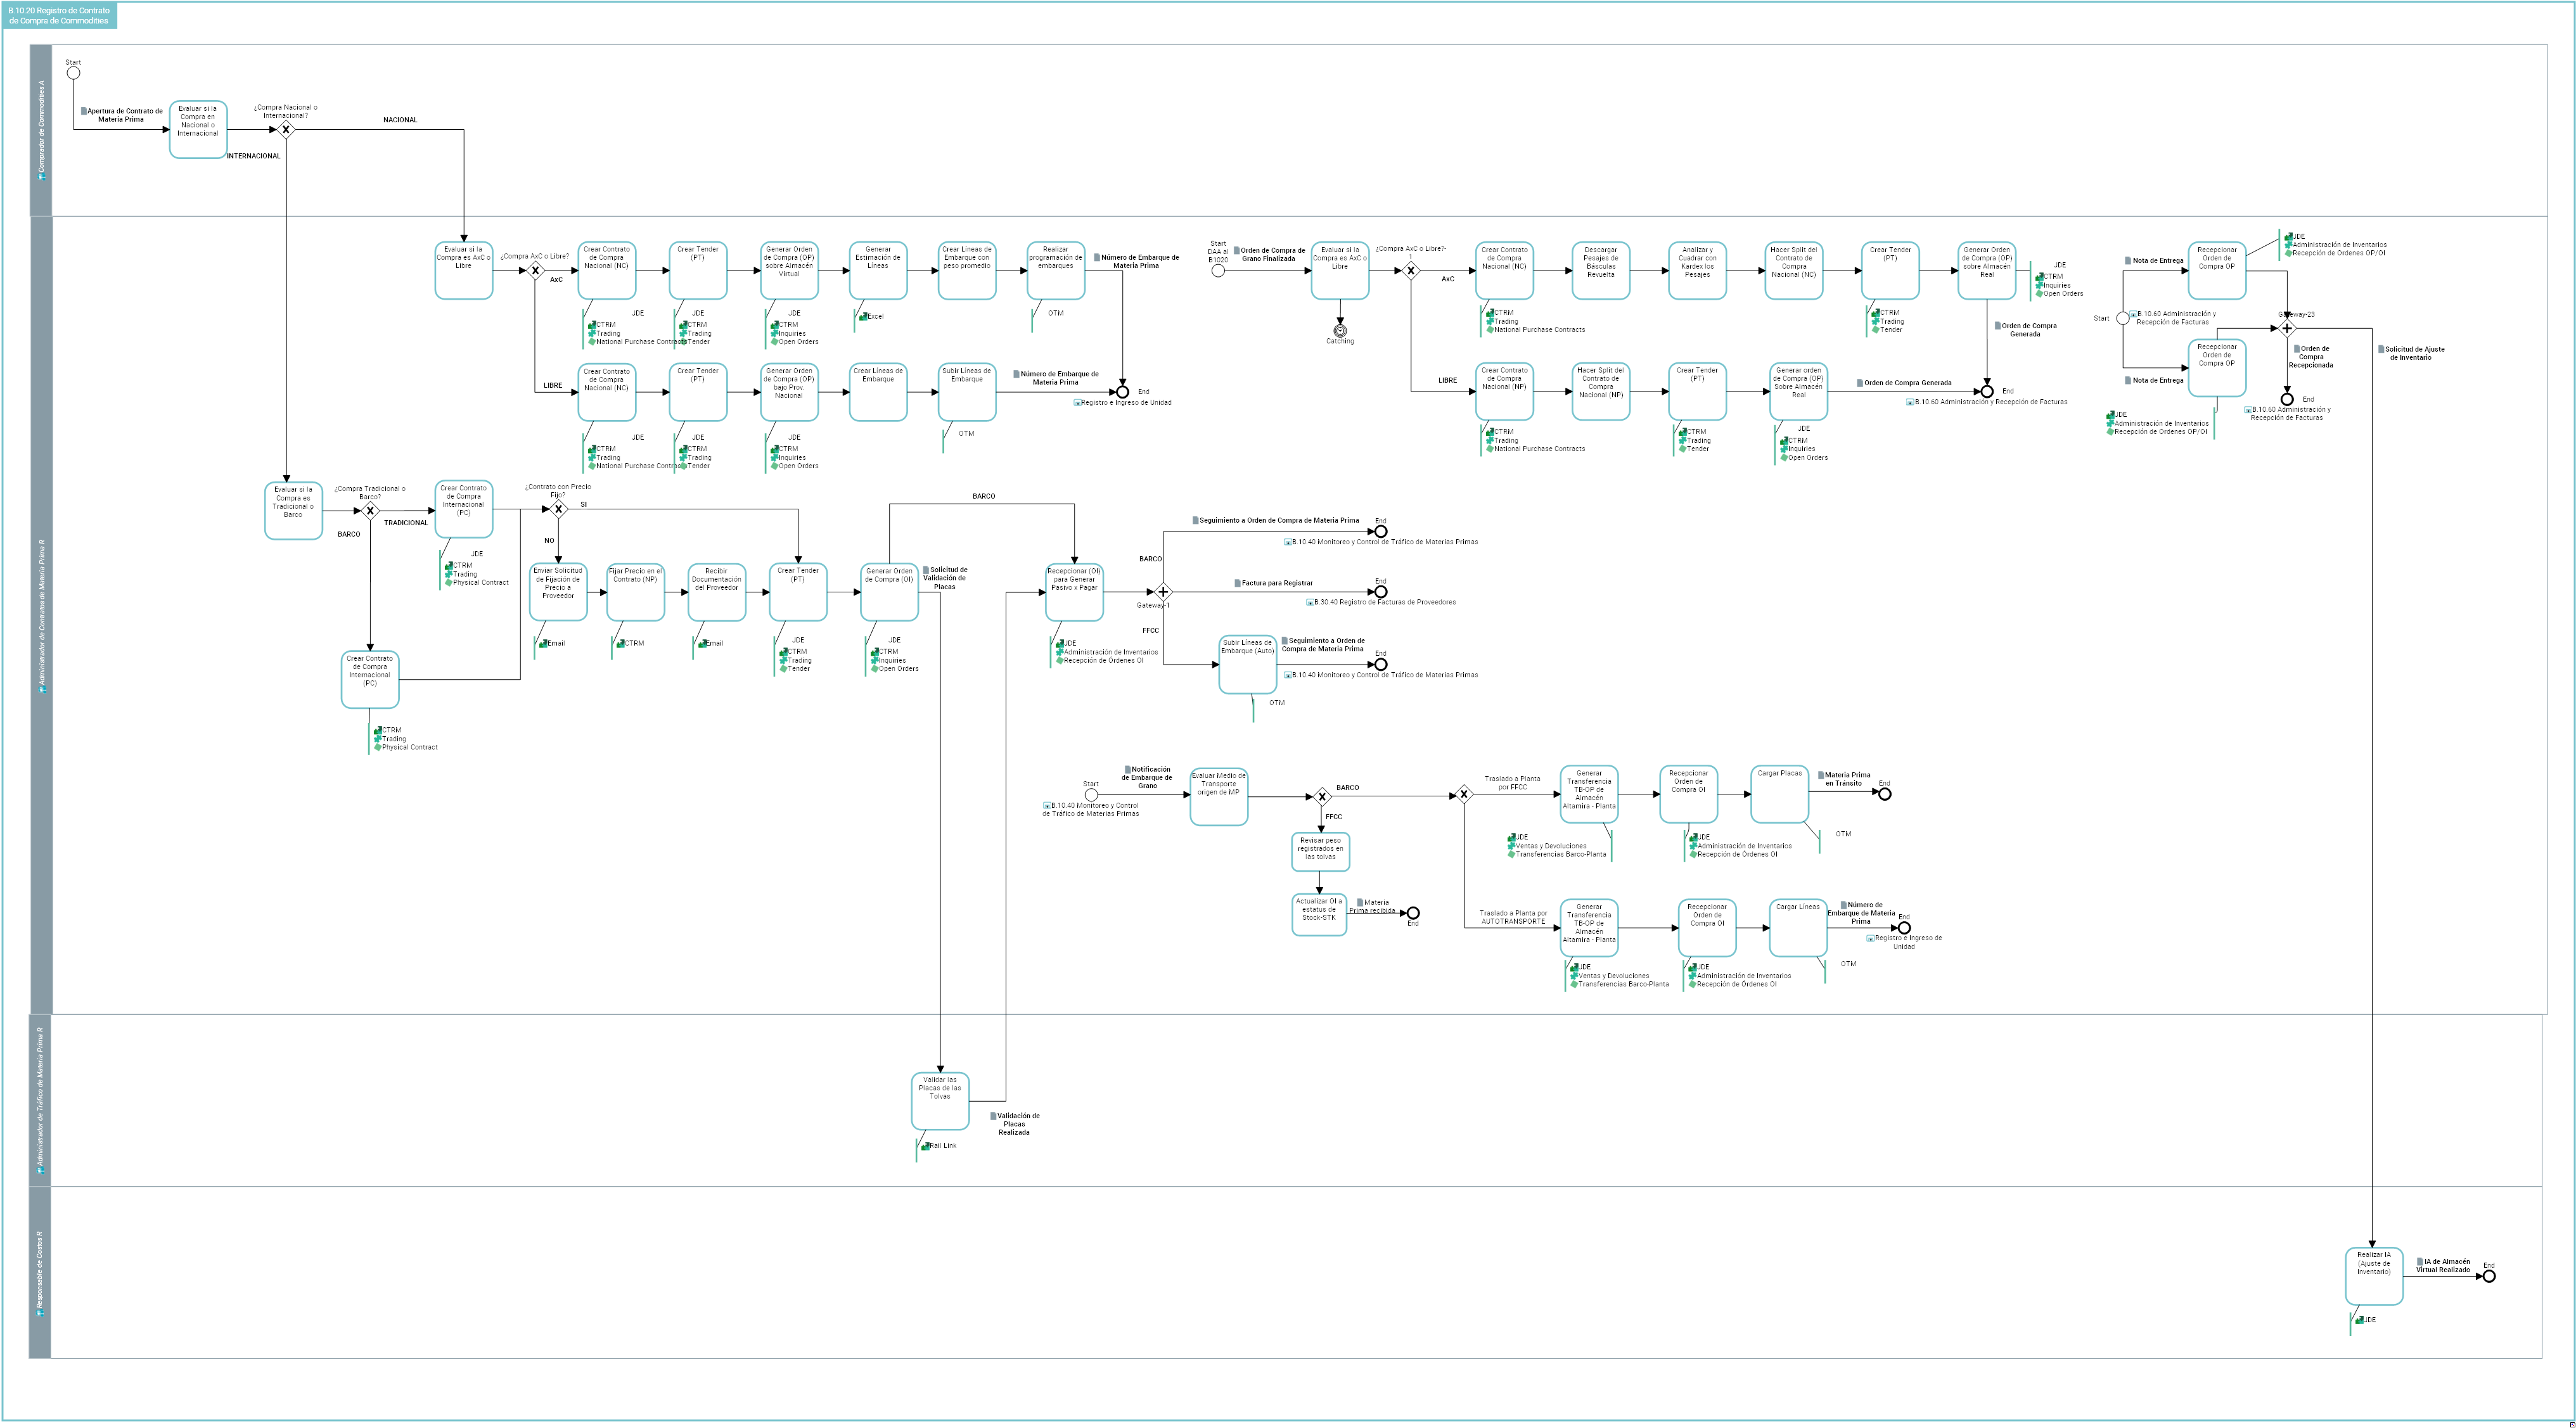Click the Gateway-1 parallel gateway
The image size is (2576, 1428).
(x=1163, y=592)
